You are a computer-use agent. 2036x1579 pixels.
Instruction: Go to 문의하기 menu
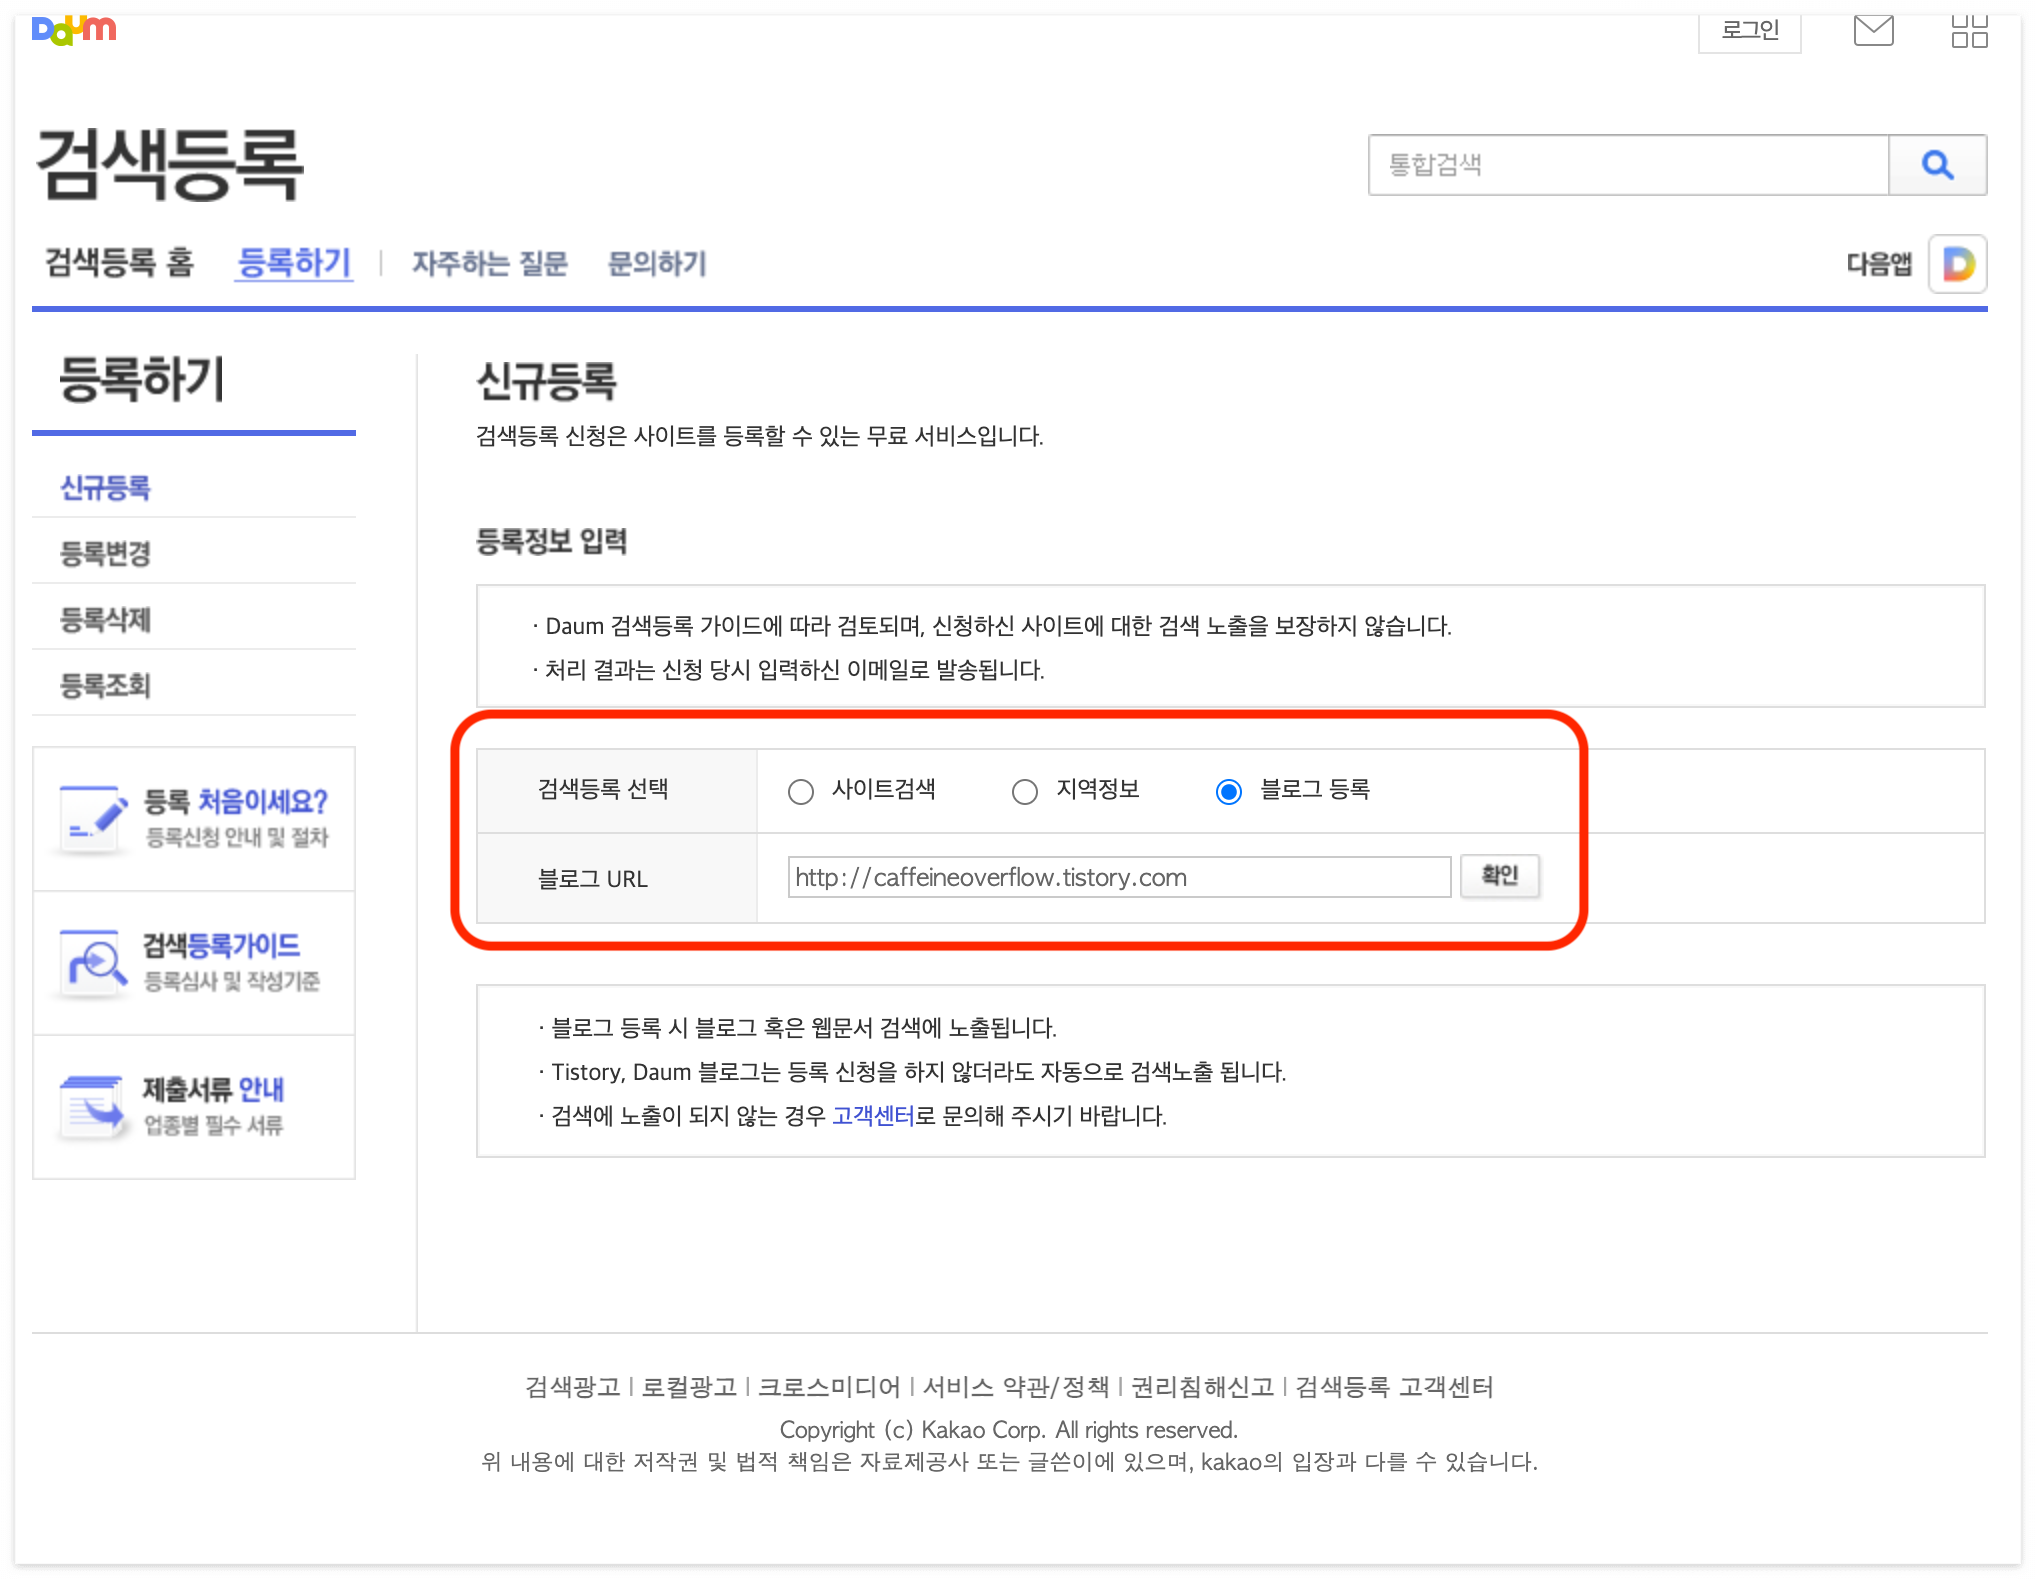tap(657, 263)
